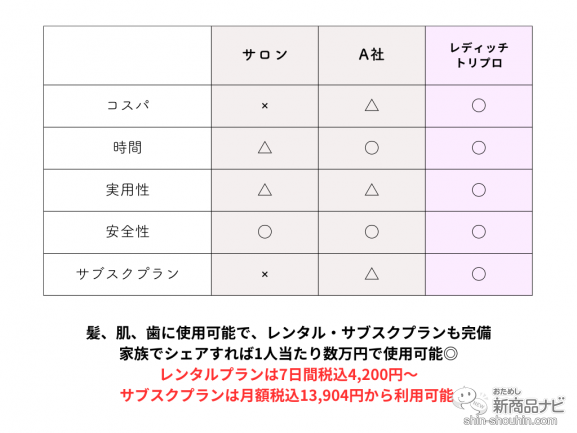577x433 pixels.
Task: Select the 実用性 row label
Action: (x=128, y=190)
